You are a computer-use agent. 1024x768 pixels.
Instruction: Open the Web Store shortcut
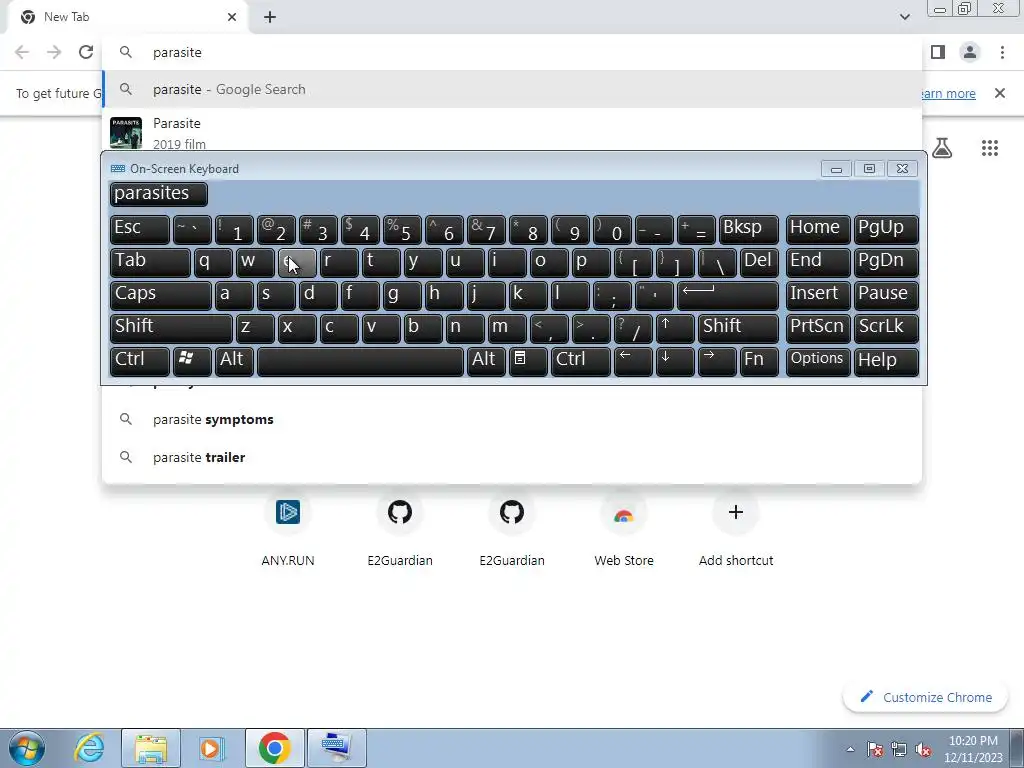624,530
